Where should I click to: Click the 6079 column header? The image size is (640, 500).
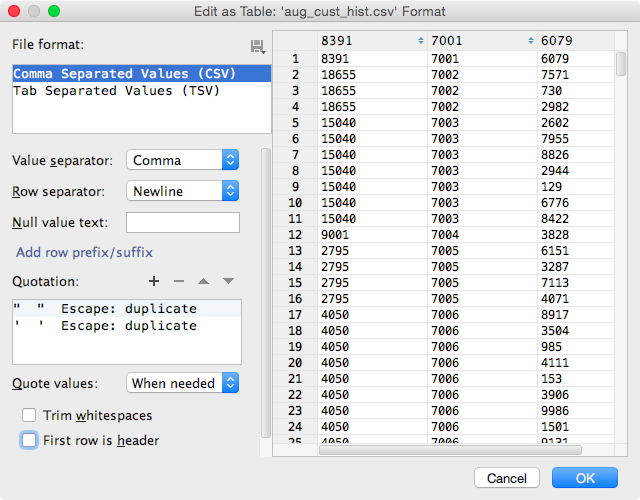576,41
